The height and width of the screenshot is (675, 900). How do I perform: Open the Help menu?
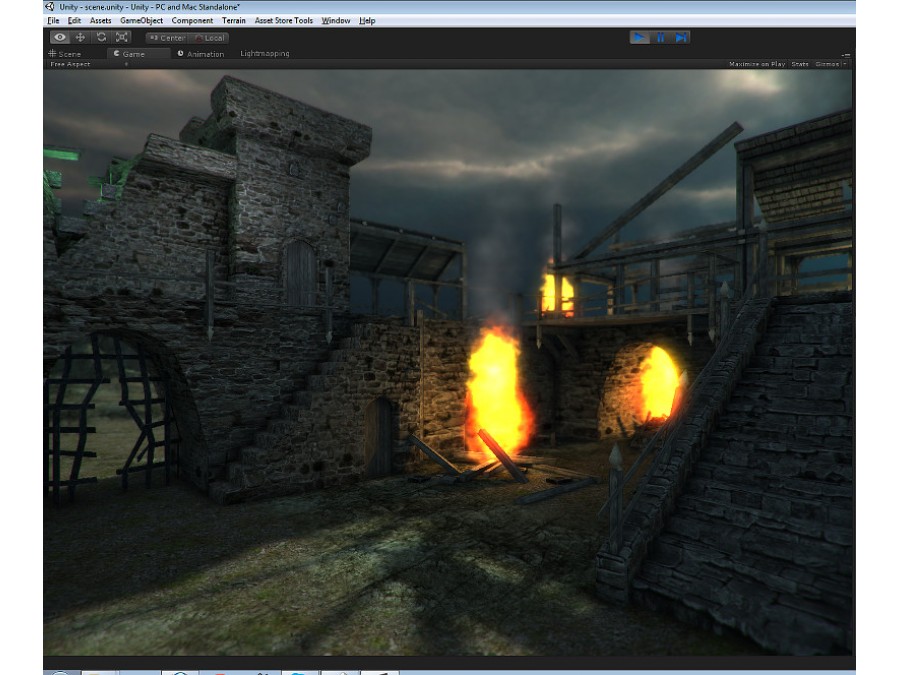point(367,21)
